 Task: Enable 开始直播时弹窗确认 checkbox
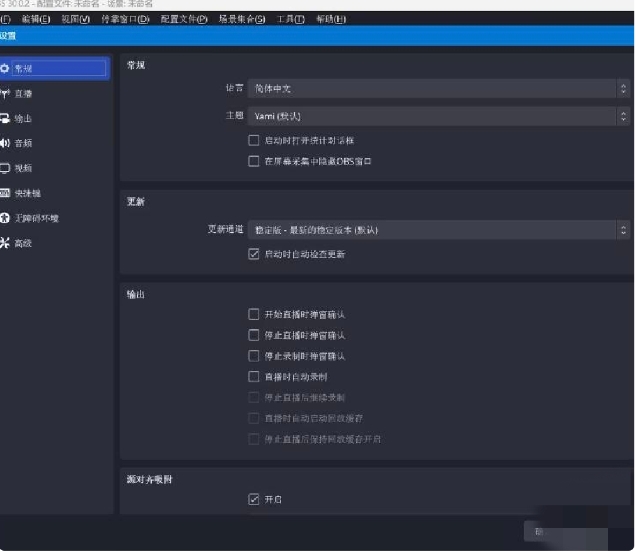point(254,315)
